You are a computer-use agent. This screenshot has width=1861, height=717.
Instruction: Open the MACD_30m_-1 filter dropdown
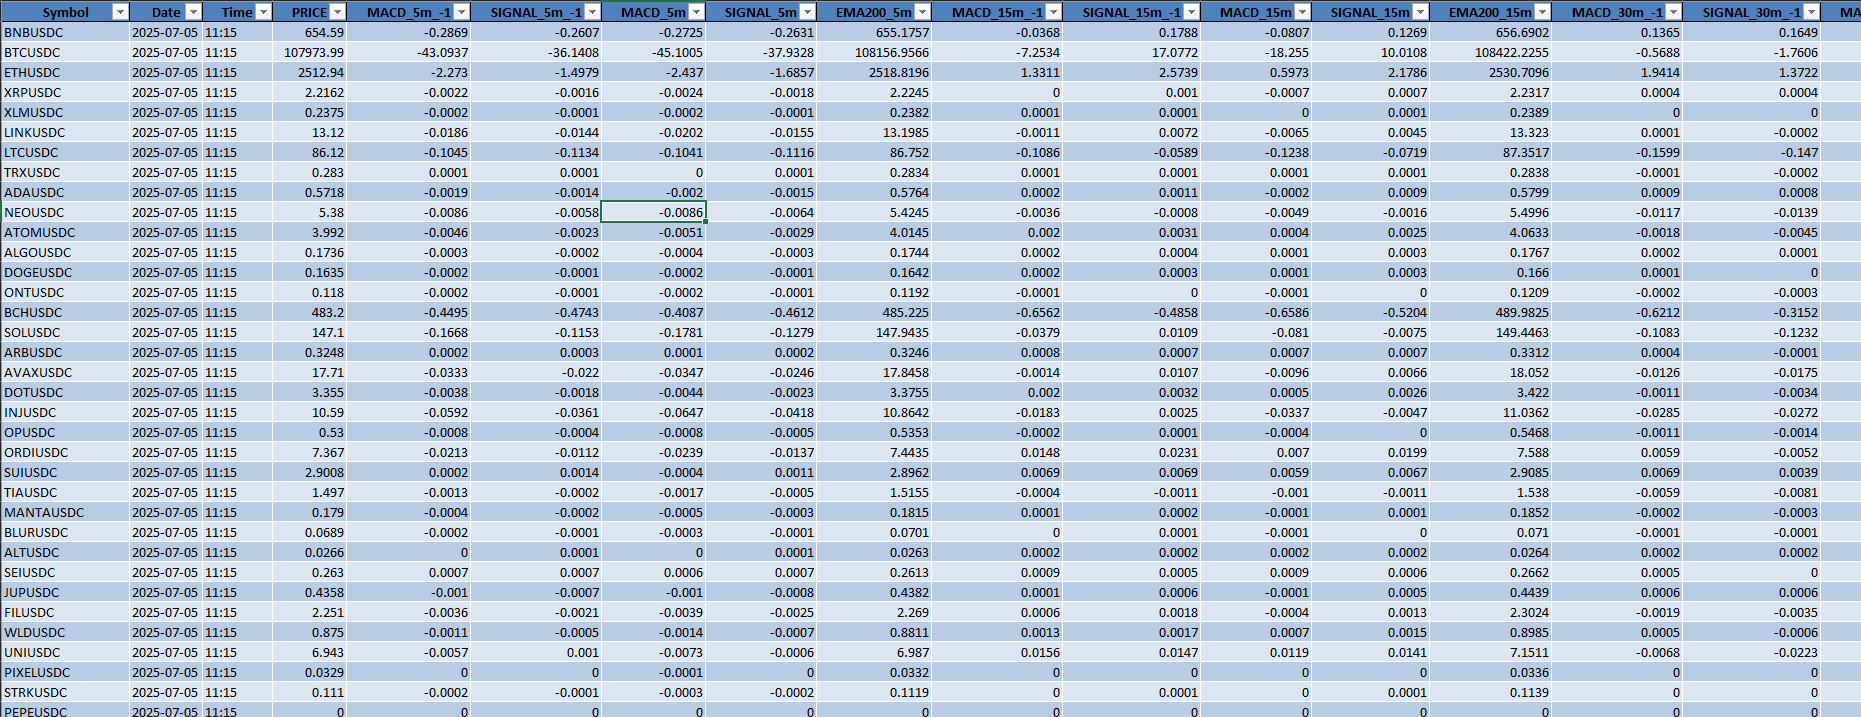pos(1673,12)
